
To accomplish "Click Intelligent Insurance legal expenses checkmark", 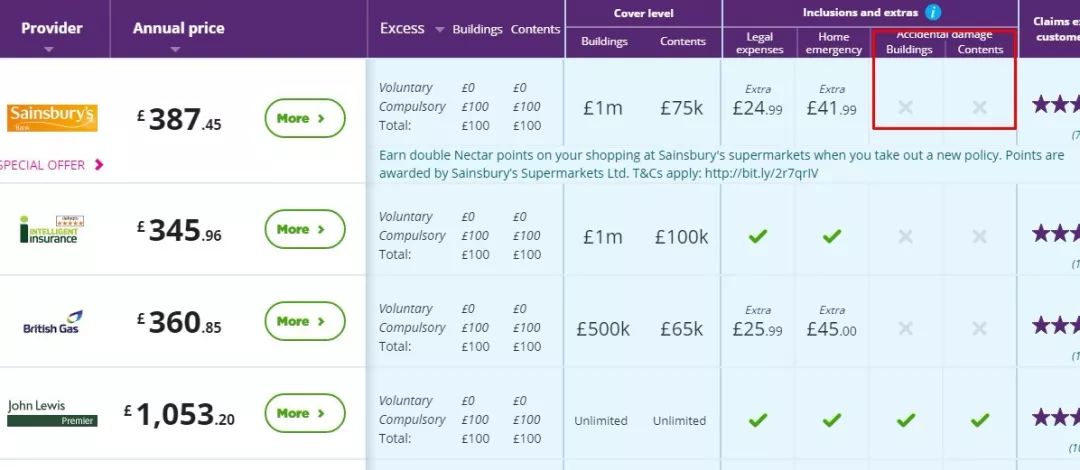I will tap(758, 236).
